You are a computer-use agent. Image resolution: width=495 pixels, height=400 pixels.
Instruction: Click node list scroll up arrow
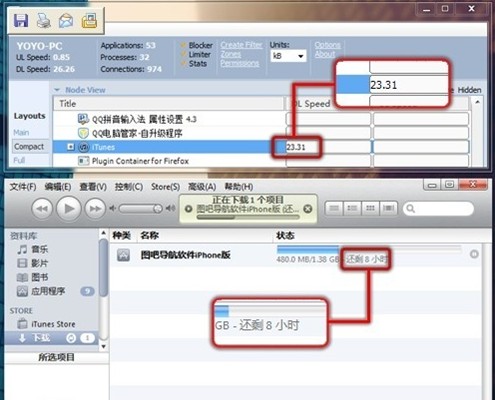(x=477, y=102)
